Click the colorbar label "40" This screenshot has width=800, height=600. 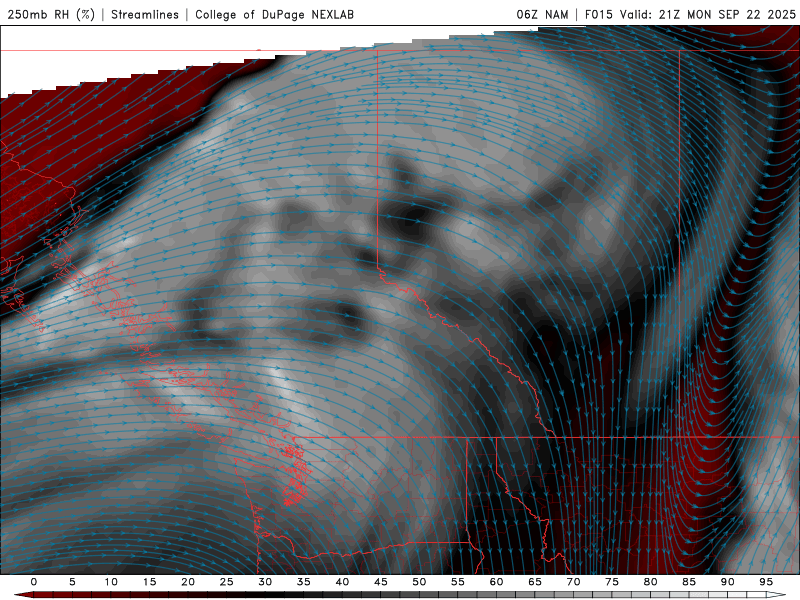(342, 582)
